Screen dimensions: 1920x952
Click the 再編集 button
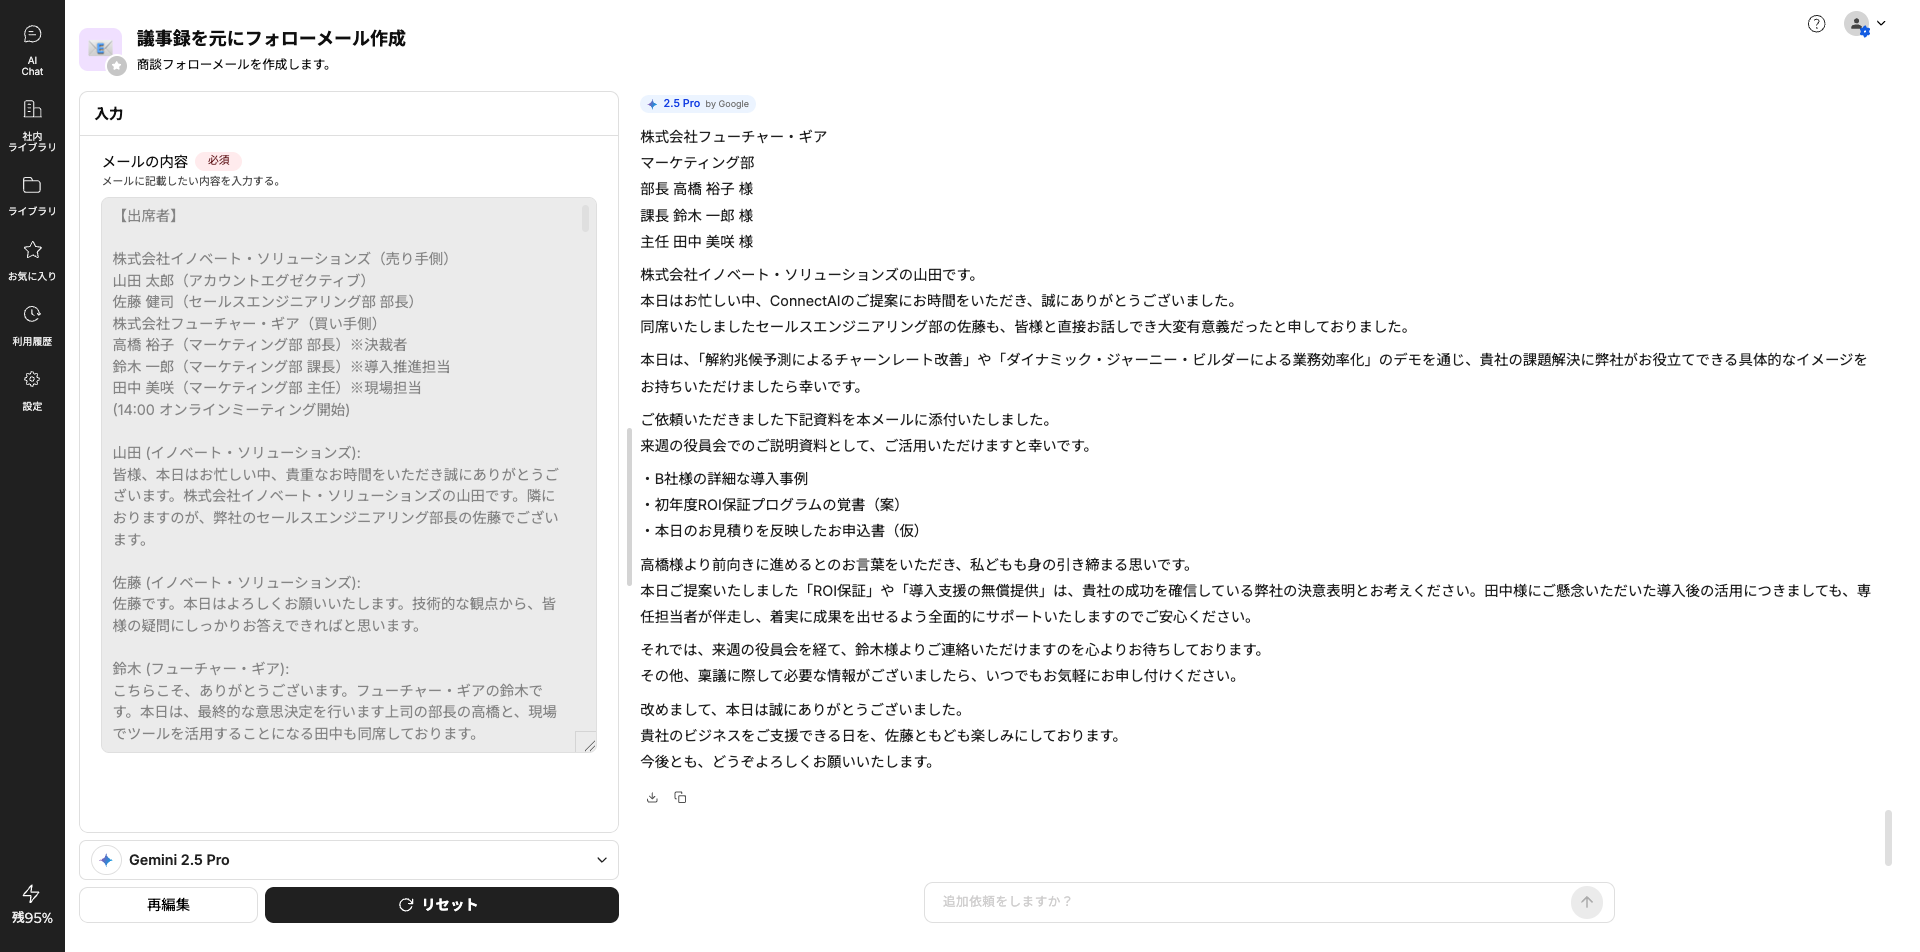(x=168, y=905)
